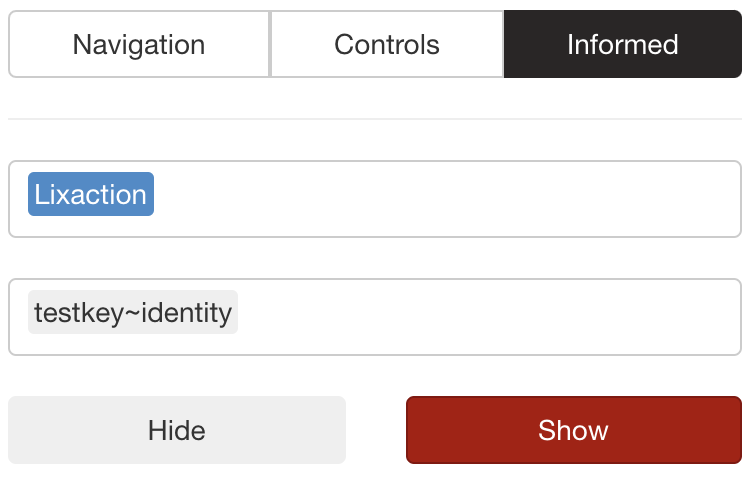Choose Controls in the tab bar

(387, 45)
